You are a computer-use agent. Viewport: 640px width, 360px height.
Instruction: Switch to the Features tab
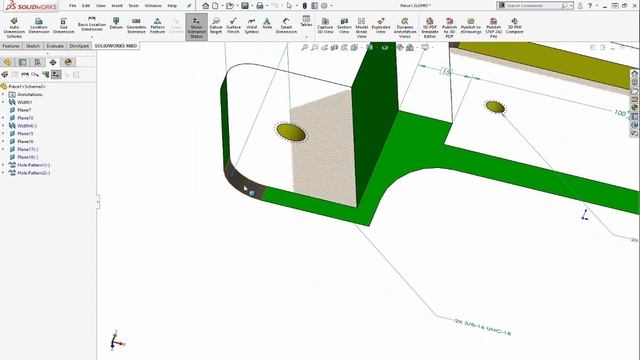pos(11,46)
